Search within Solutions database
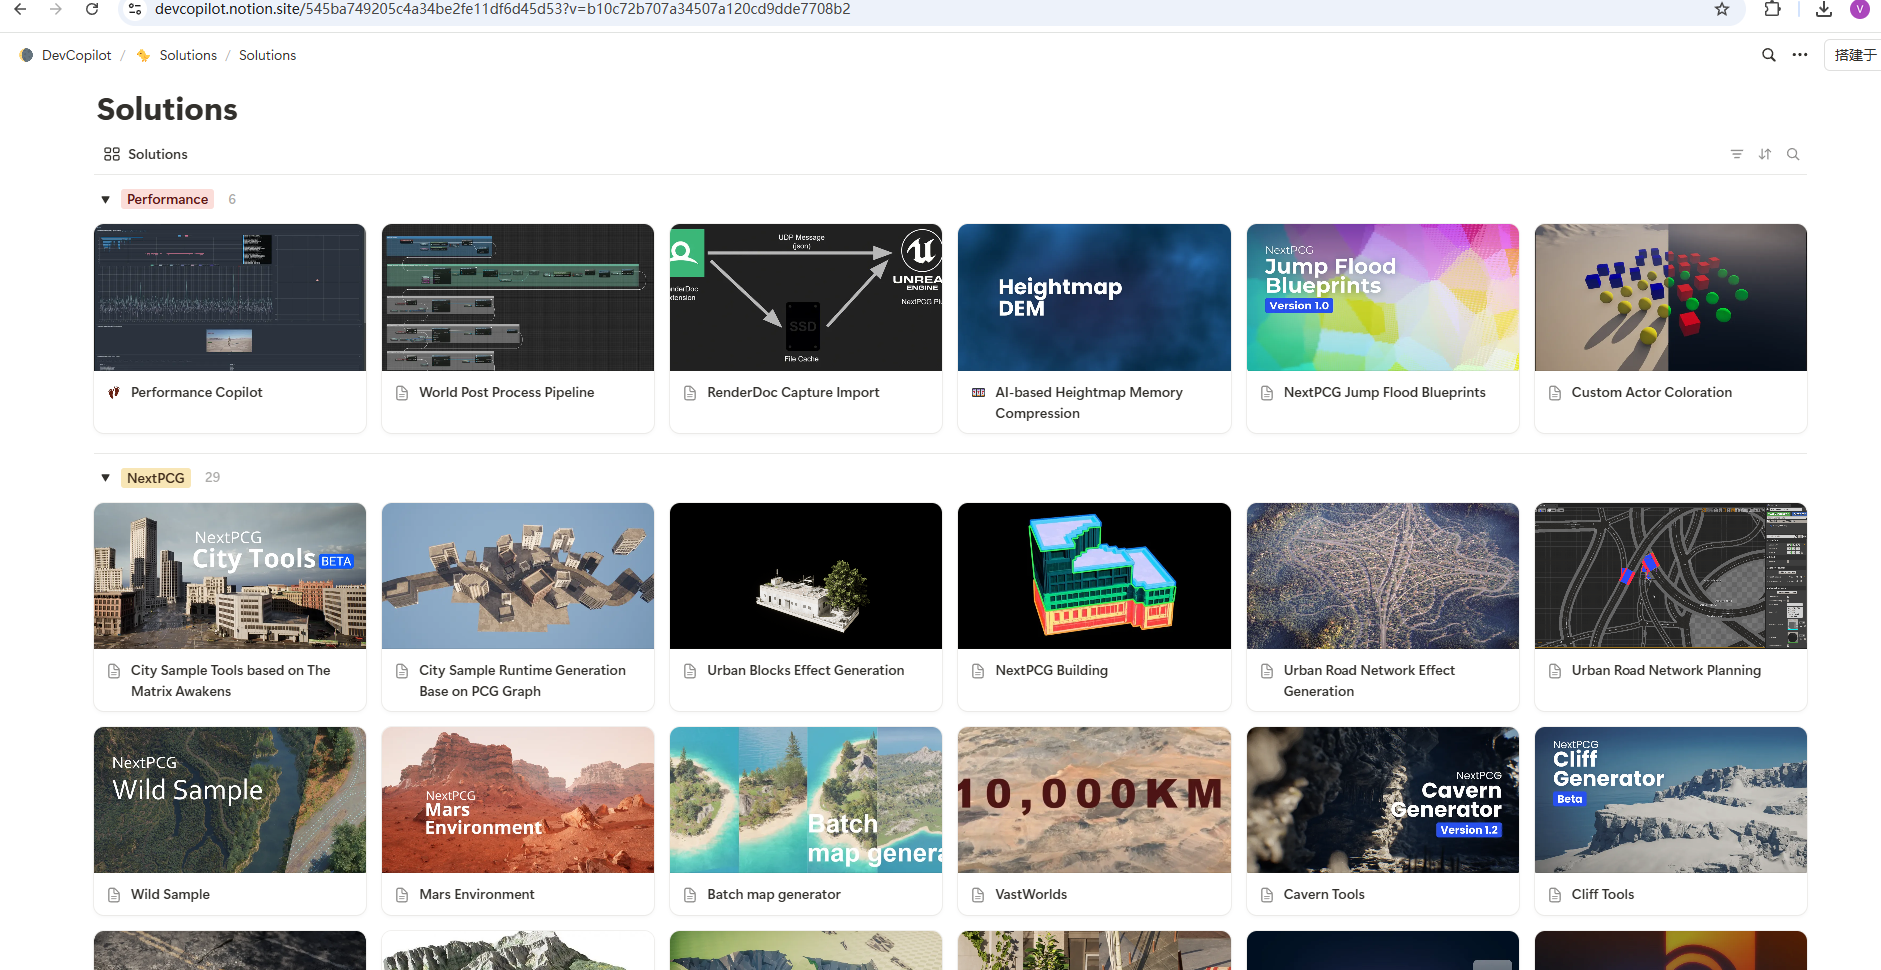The image size is (1881, 970). click(x=1793, y=154)
